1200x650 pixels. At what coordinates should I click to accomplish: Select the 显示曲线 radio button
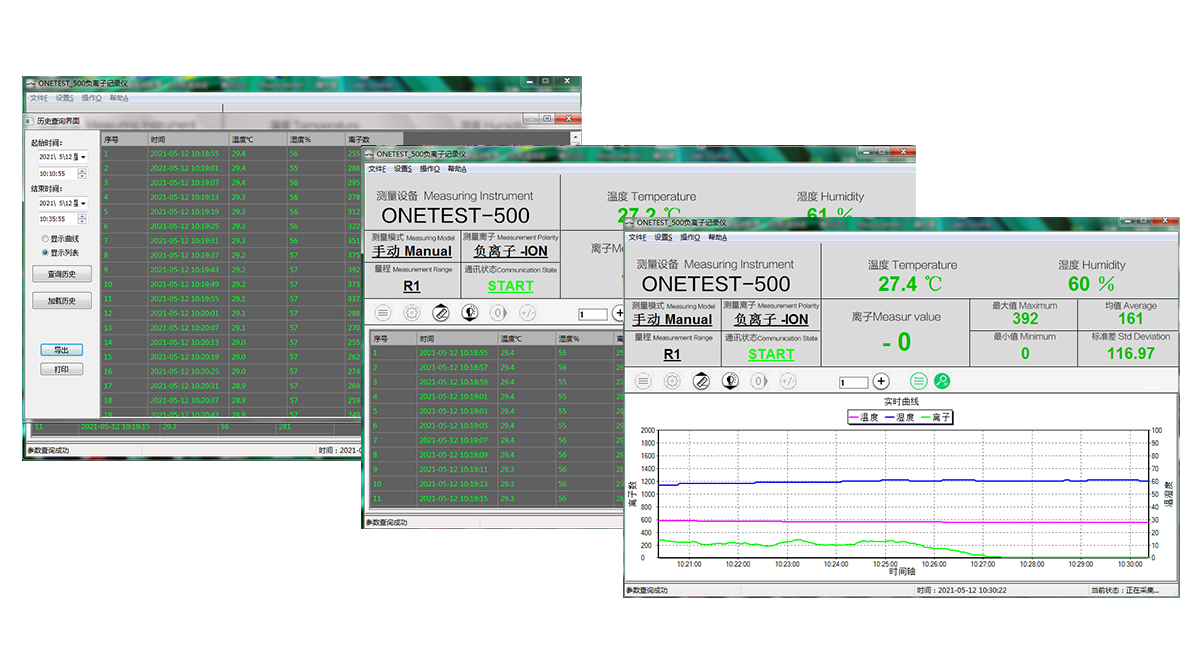[45, 239]
